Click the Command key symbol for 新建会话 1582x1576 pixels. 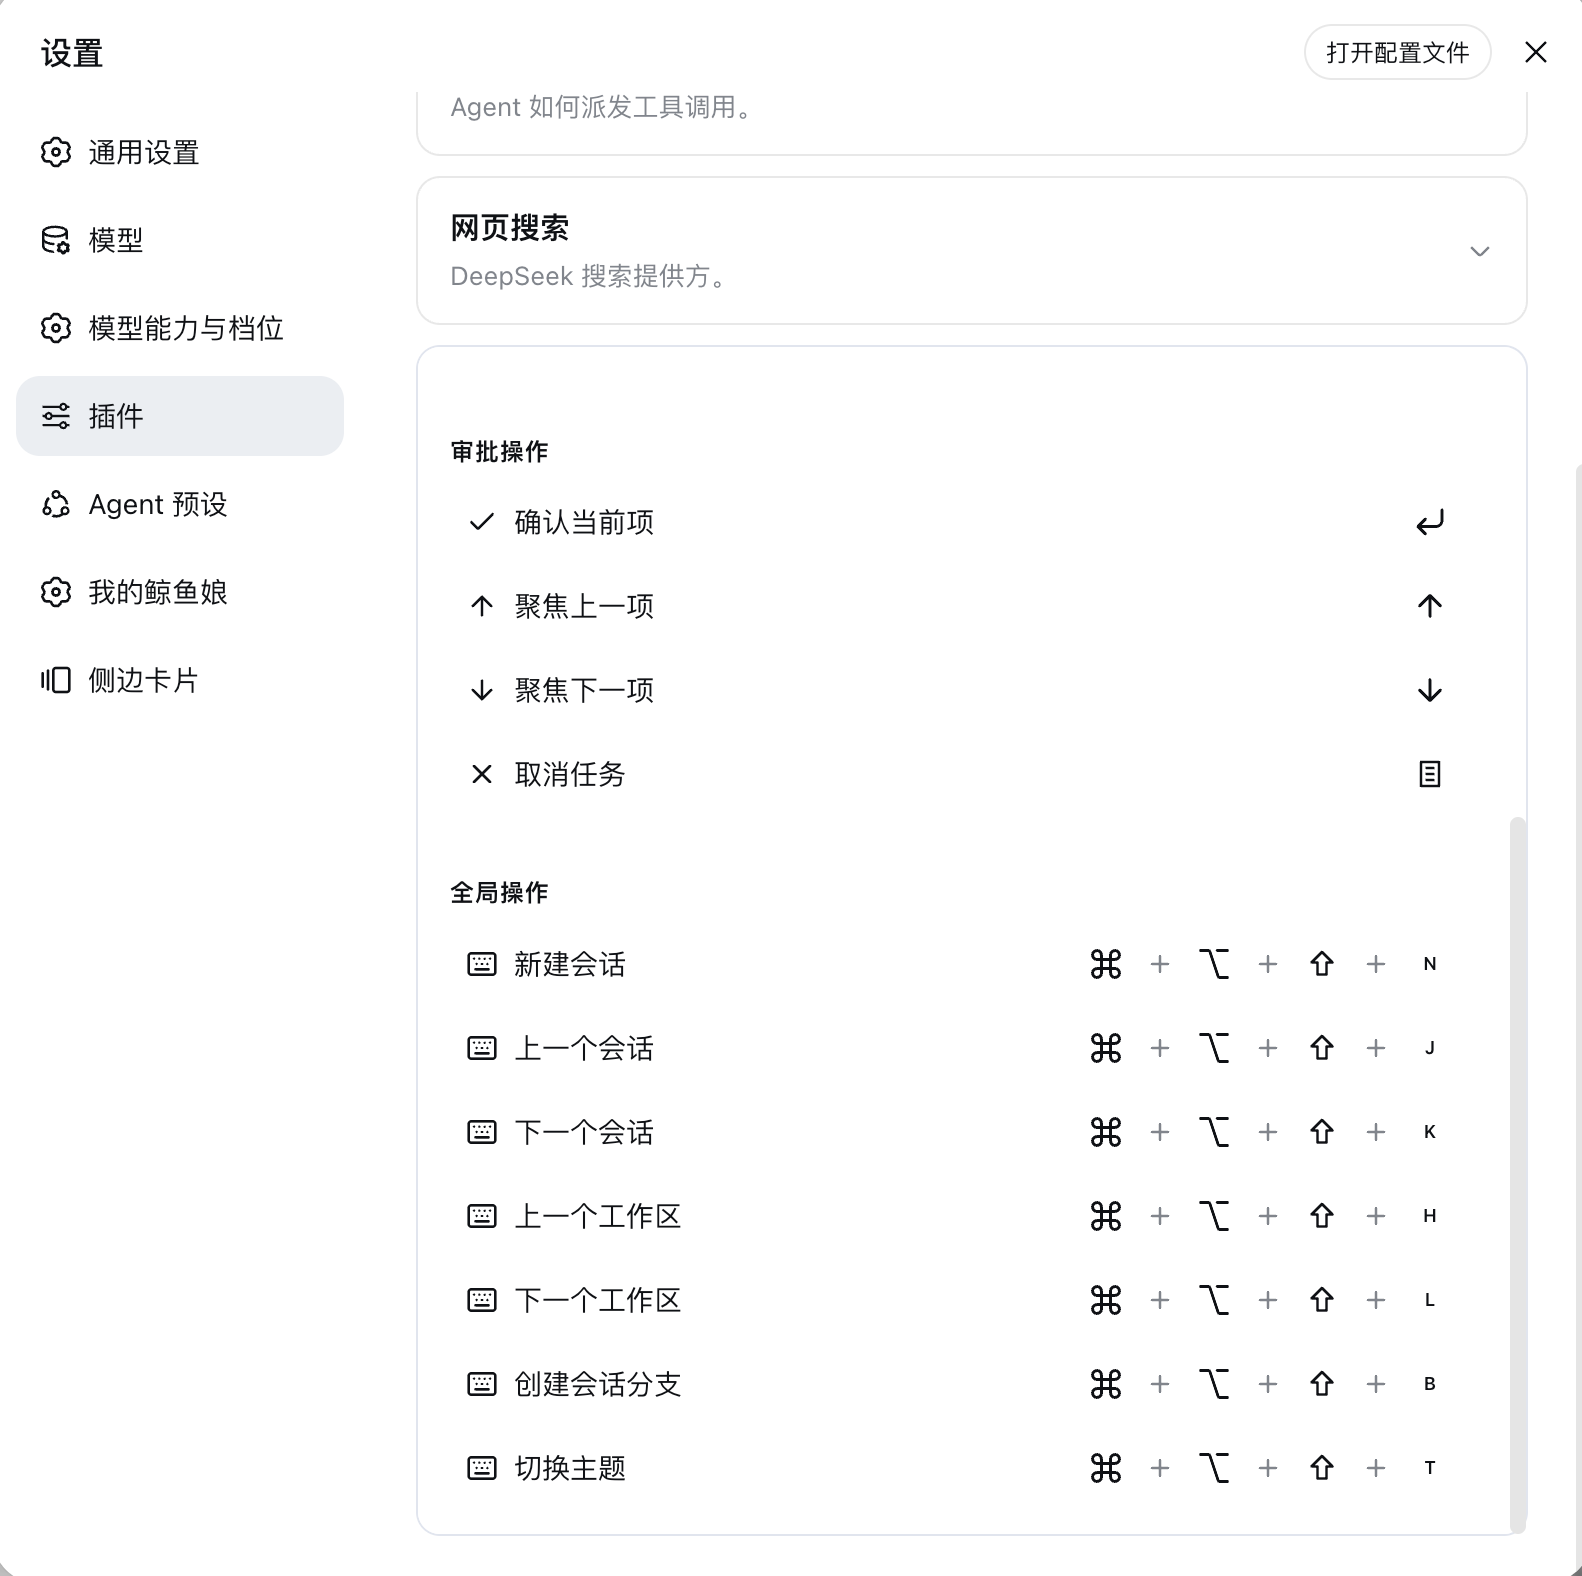click(x=1106, y=964)
